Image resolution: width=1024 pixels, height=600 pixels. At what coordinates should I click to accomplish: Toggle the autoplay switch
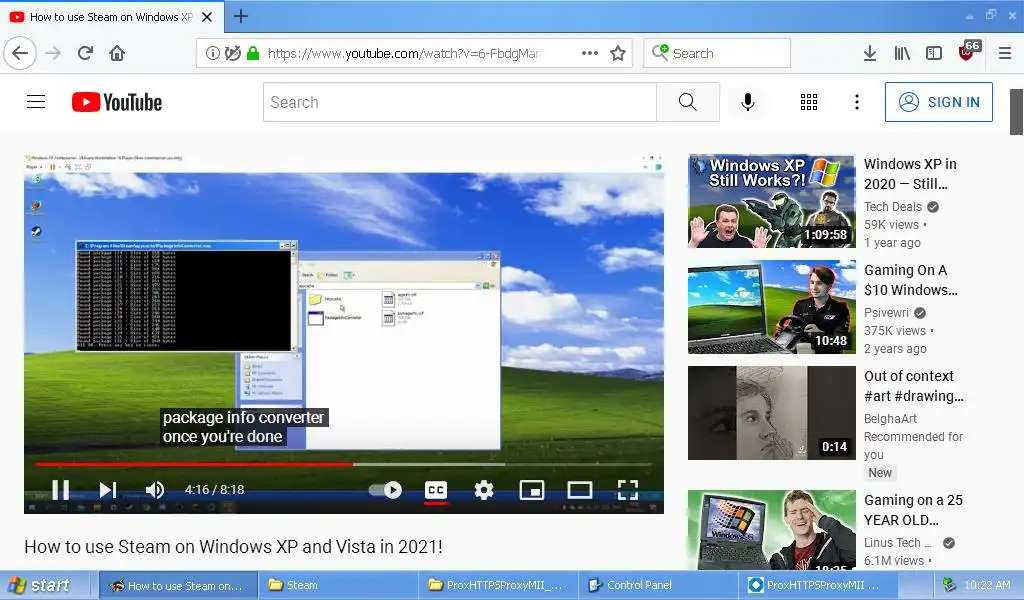(x=385, y=490)
